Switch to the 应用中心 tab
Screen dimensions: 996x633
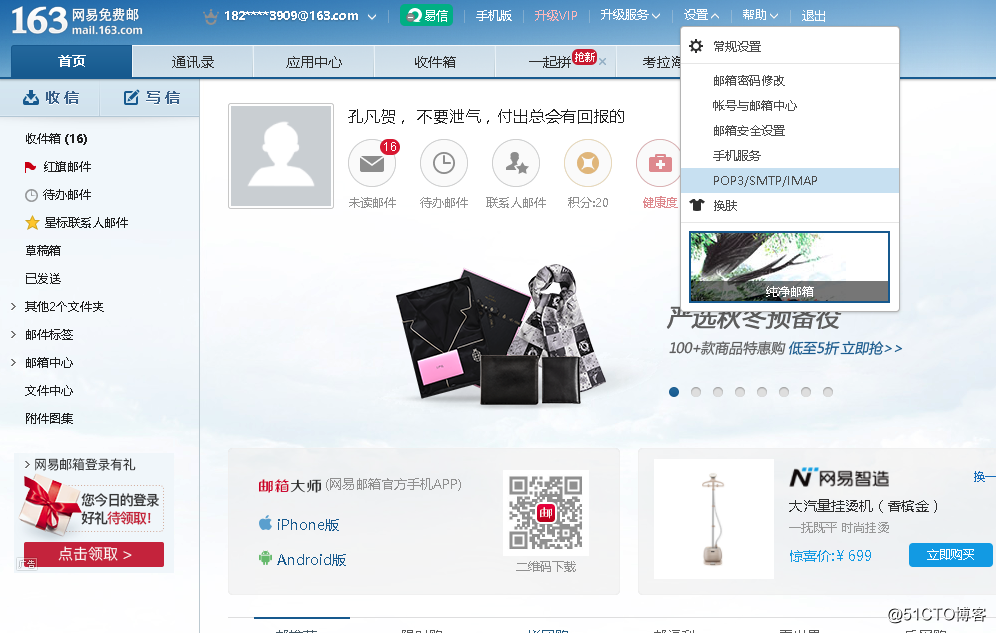tap(314, 62)
